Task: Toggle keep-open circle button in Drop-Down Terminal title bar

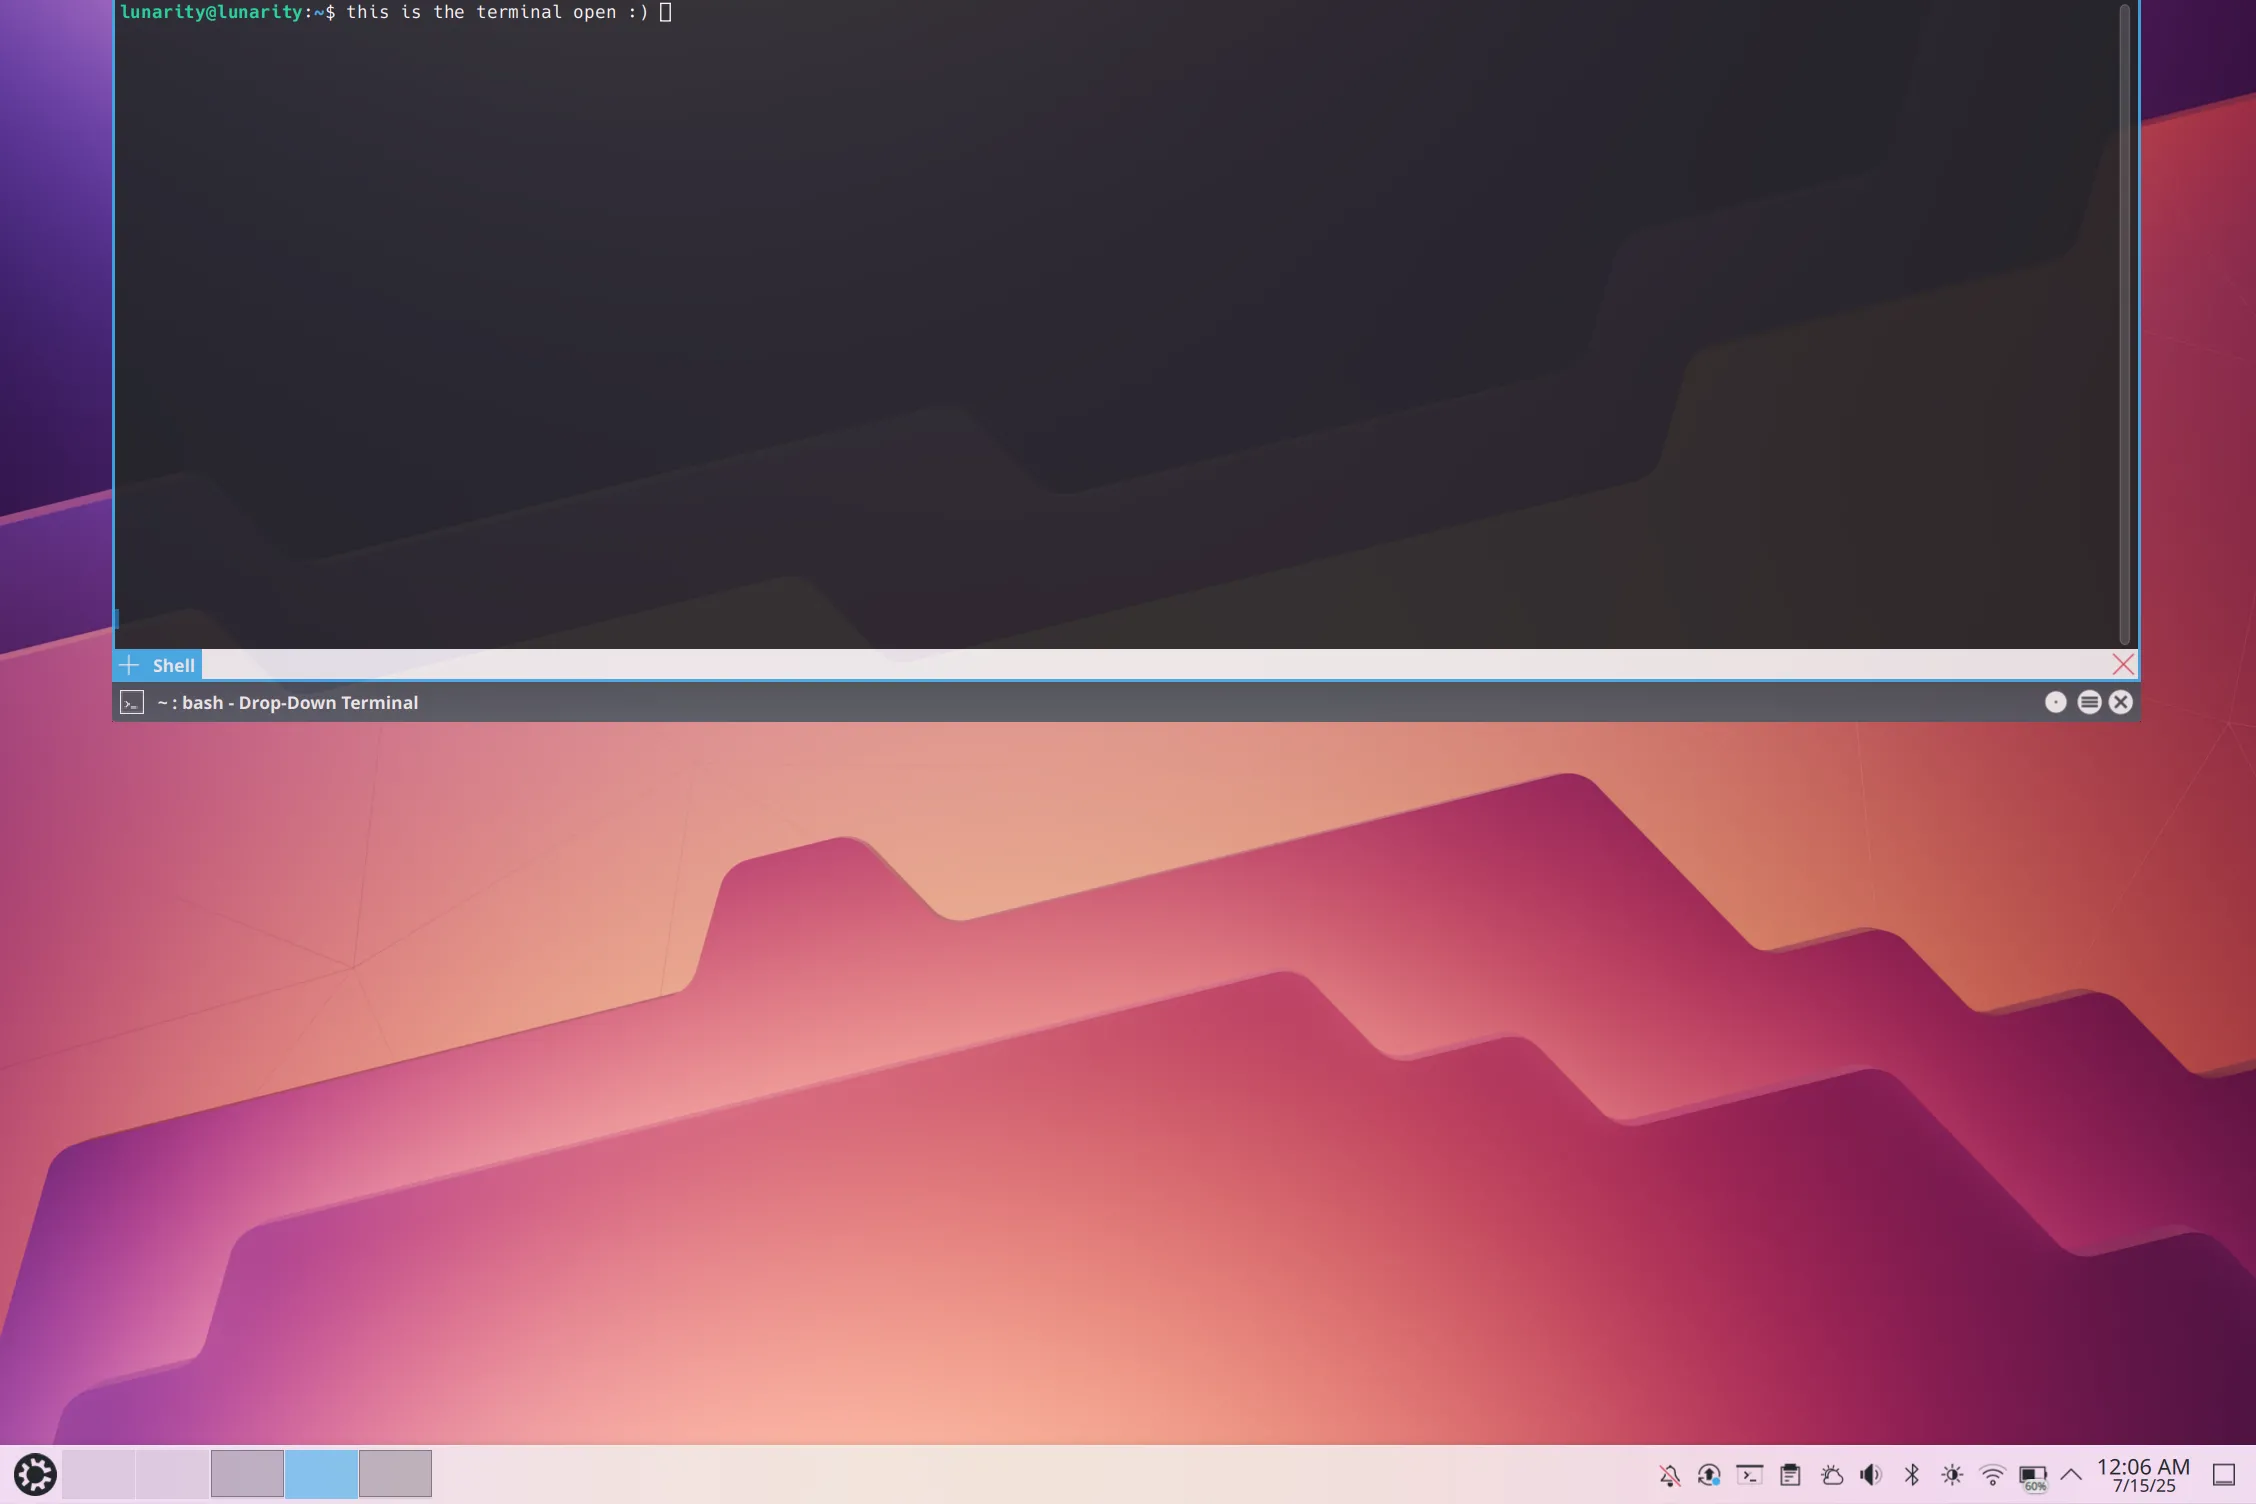Action: click(x=2055, y=702)
